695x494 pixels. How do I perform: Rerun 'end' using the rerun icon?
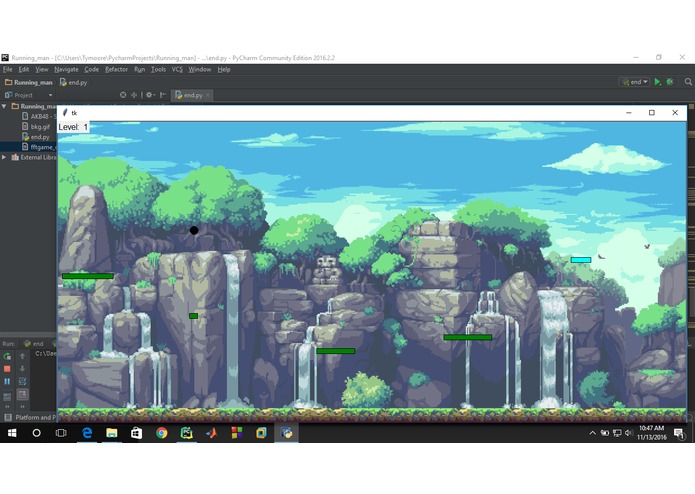(7, 356)
